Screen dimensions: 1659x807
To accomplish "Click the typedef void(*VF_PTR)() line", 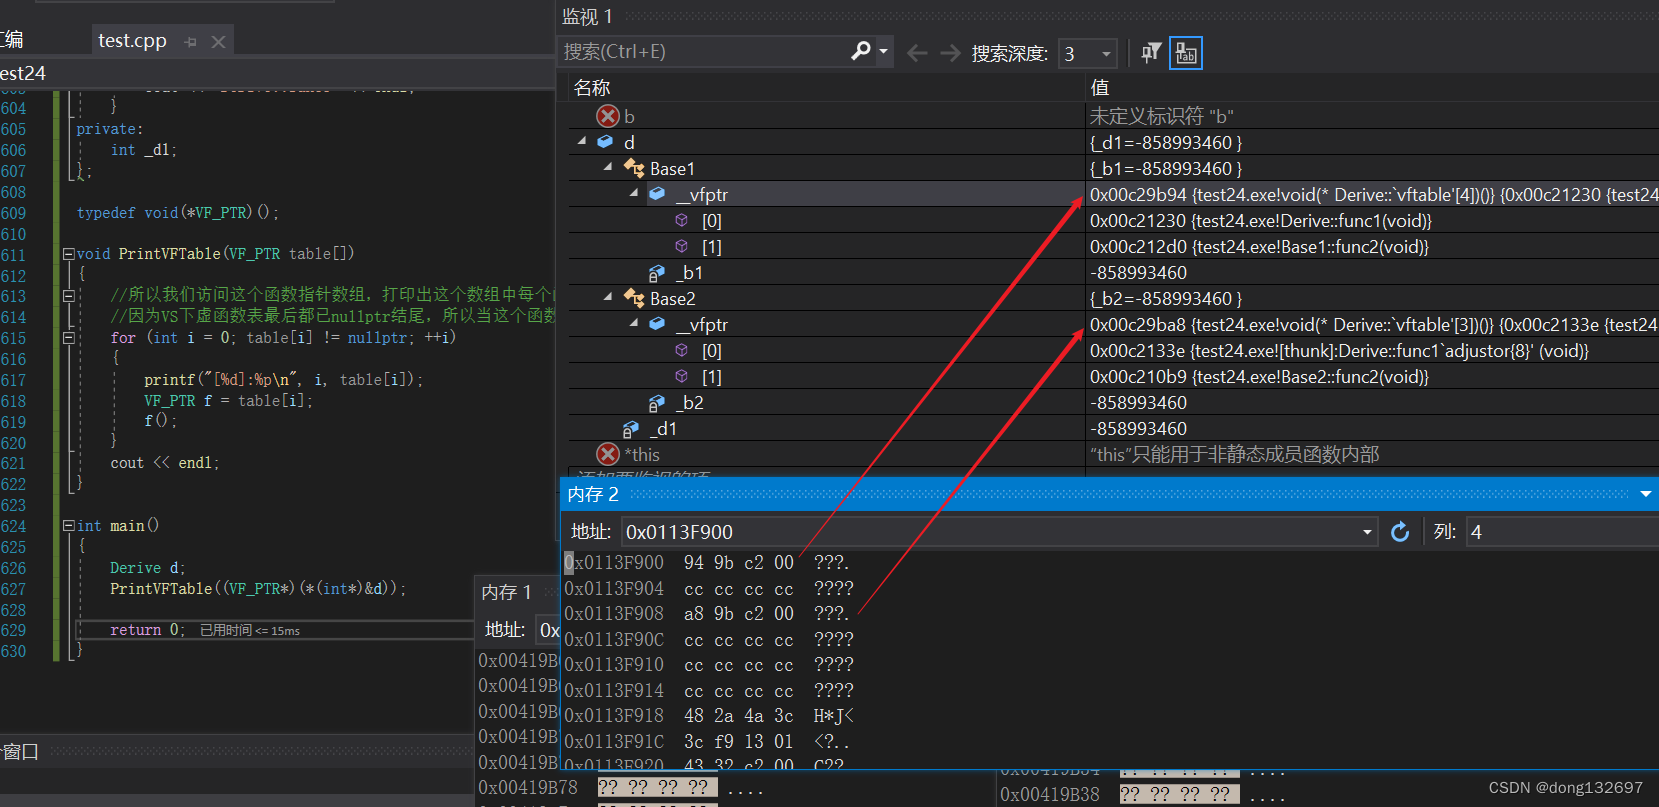I will coord(178,213).
